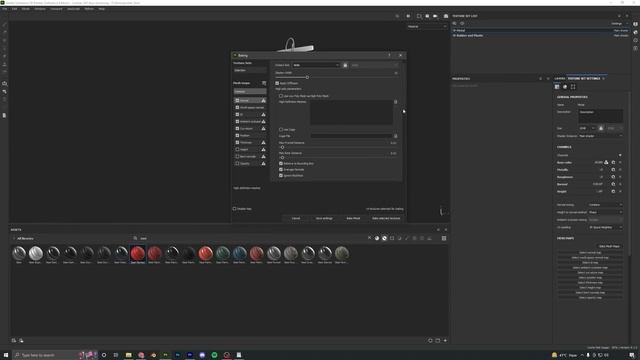This screenshot has width=640, height=360.
Task: Filter assets by Environments icon
Action: (429, 238)
